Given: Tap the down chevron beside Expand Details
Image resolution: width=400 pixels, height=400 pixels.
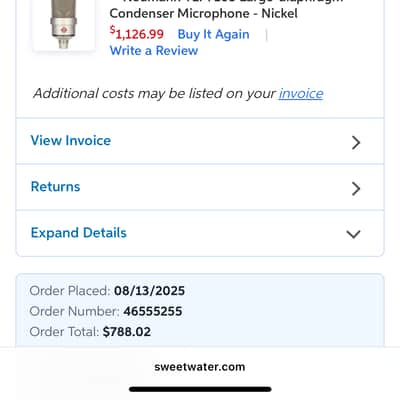Looking at the screenshot, I should click(x=353, y=234).
